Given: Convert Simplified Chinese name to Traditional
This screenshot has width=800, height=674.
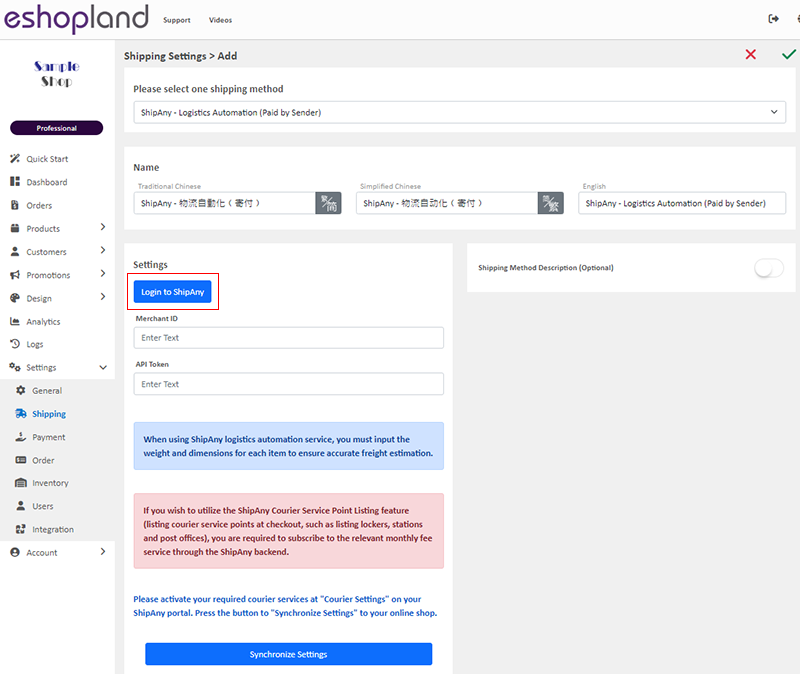Looking at the screenshot, I should [x=551, y=203].
